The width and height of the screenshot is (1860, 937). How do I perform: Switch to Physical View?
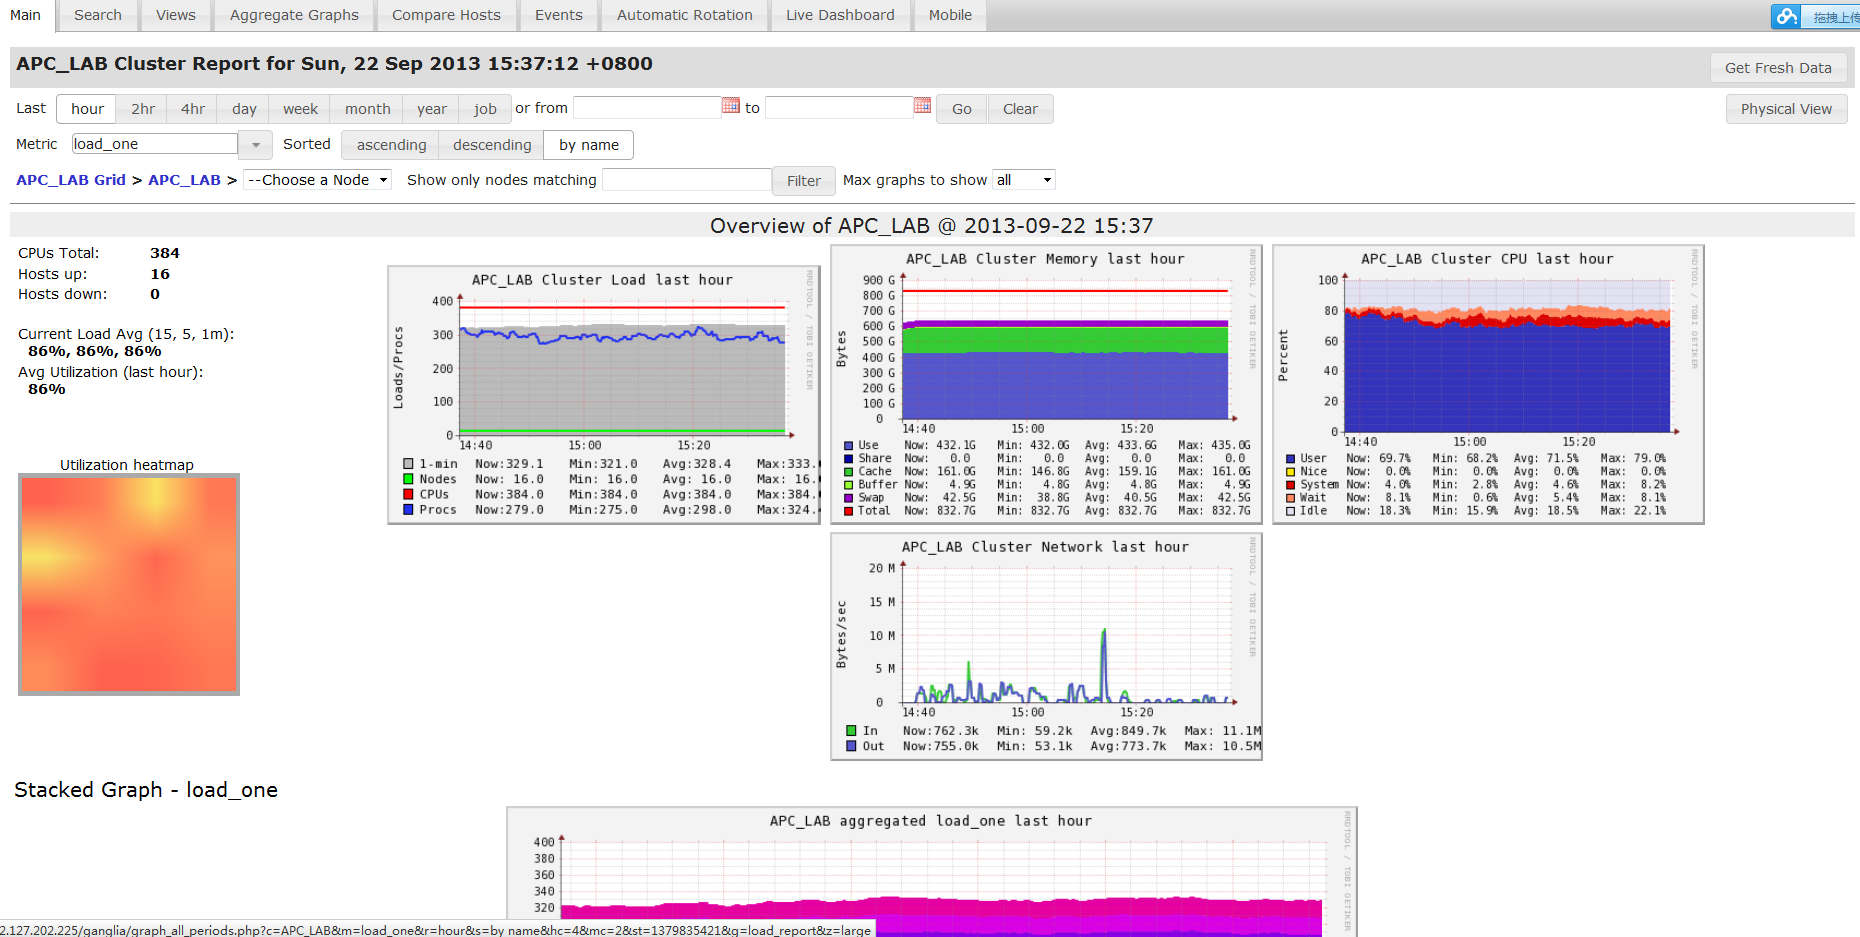(x=1786, y=109)
